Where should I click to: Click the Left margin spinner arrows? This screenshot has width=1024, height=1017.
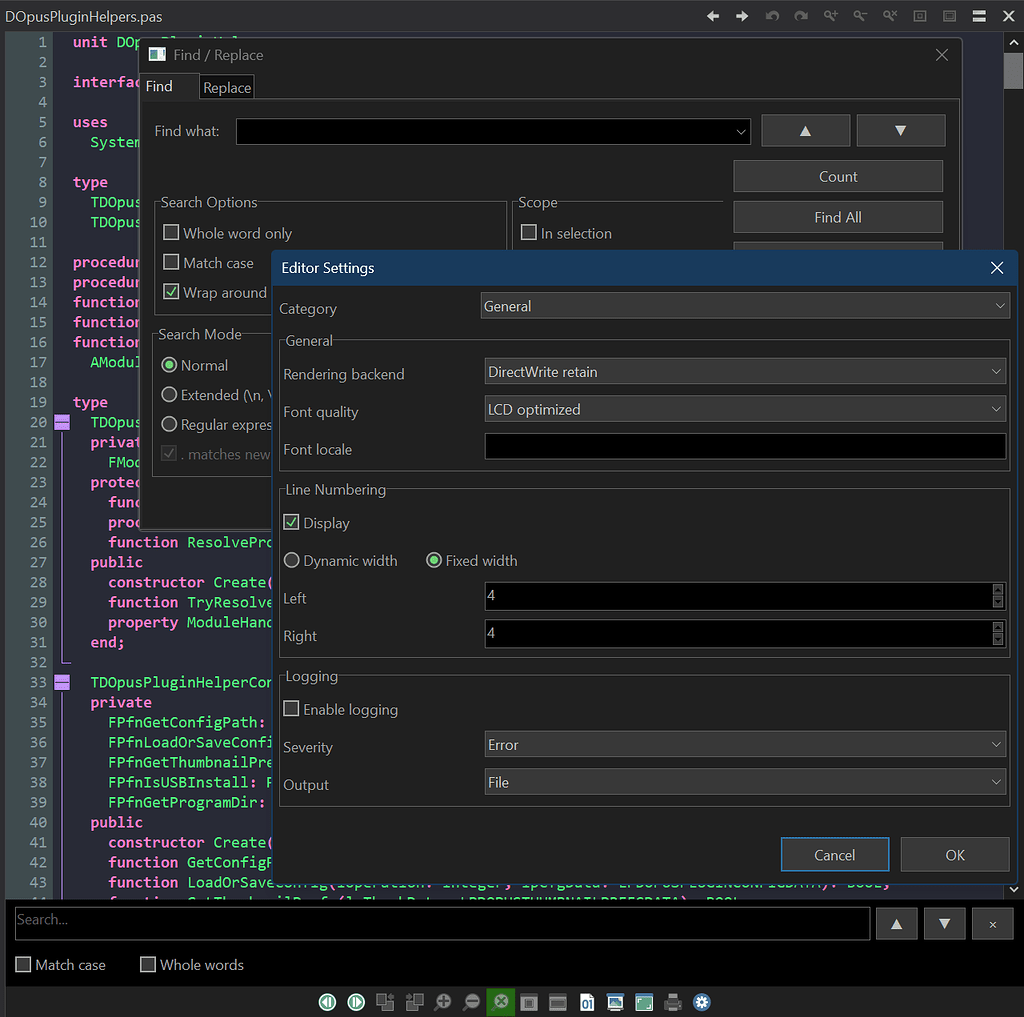point(998,596)
